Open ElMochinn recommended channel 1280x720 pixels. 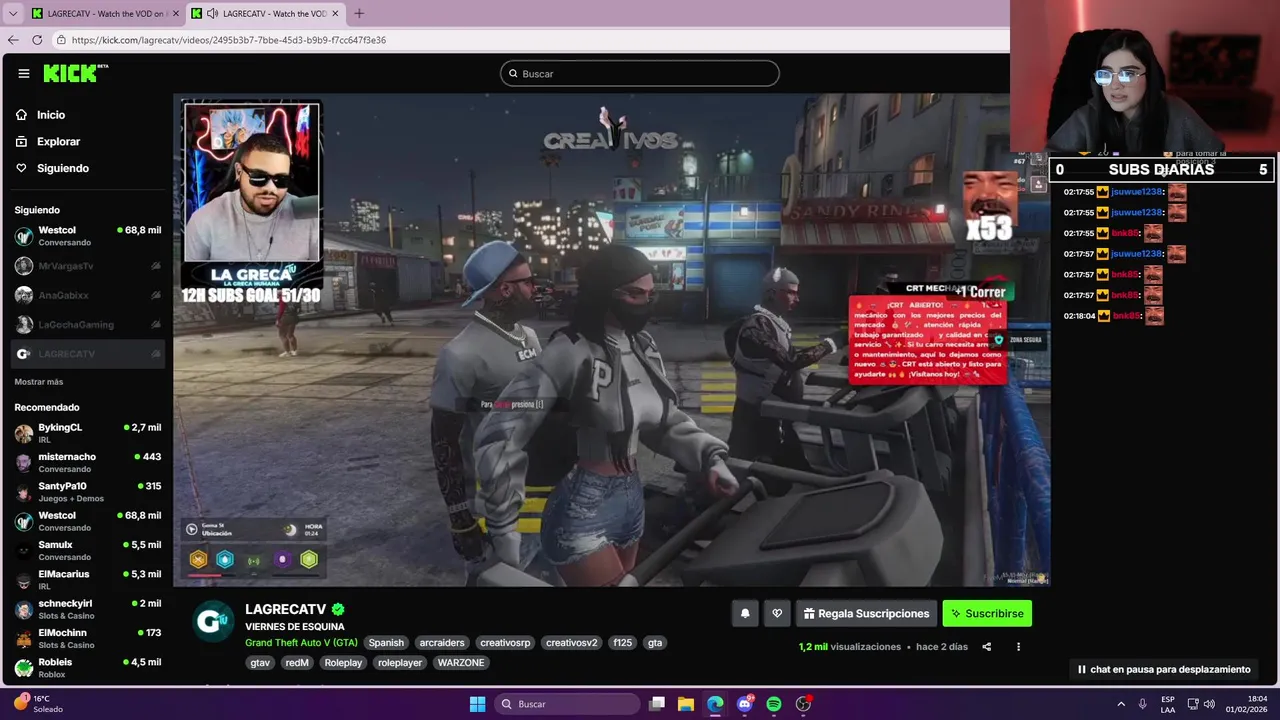[x=88, y=638]
